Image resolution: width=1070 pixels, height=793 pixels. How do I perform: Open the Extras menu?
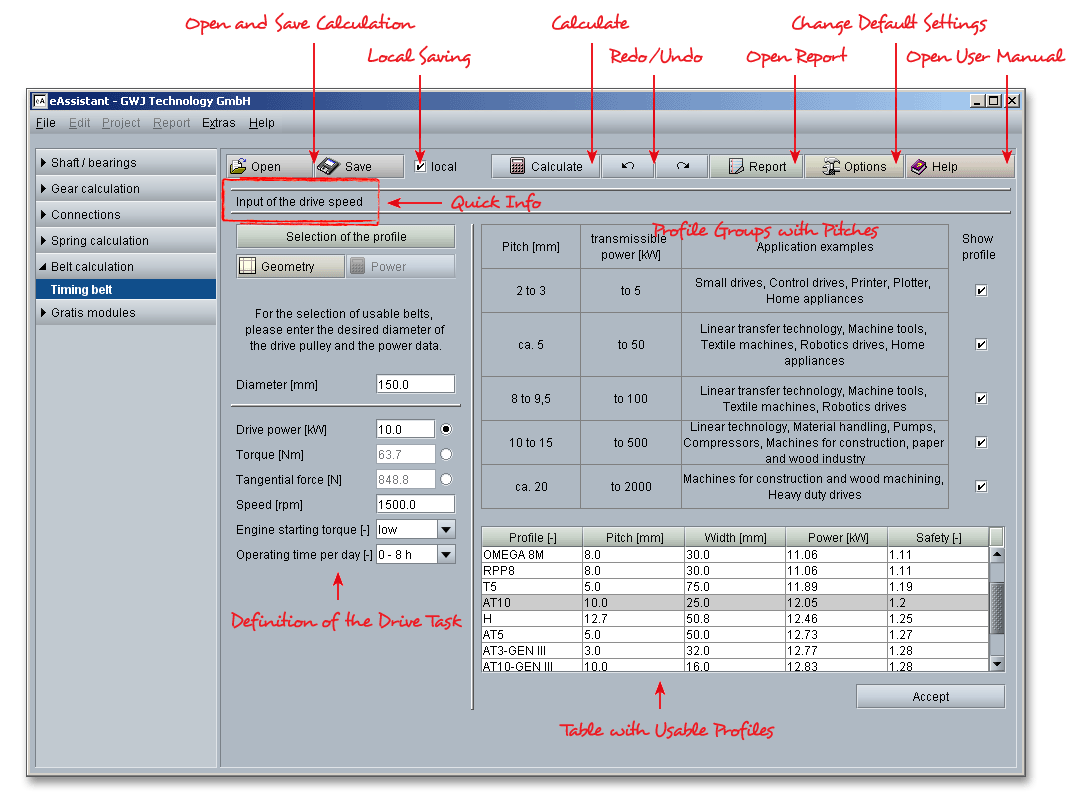click(x=218, y=123)
